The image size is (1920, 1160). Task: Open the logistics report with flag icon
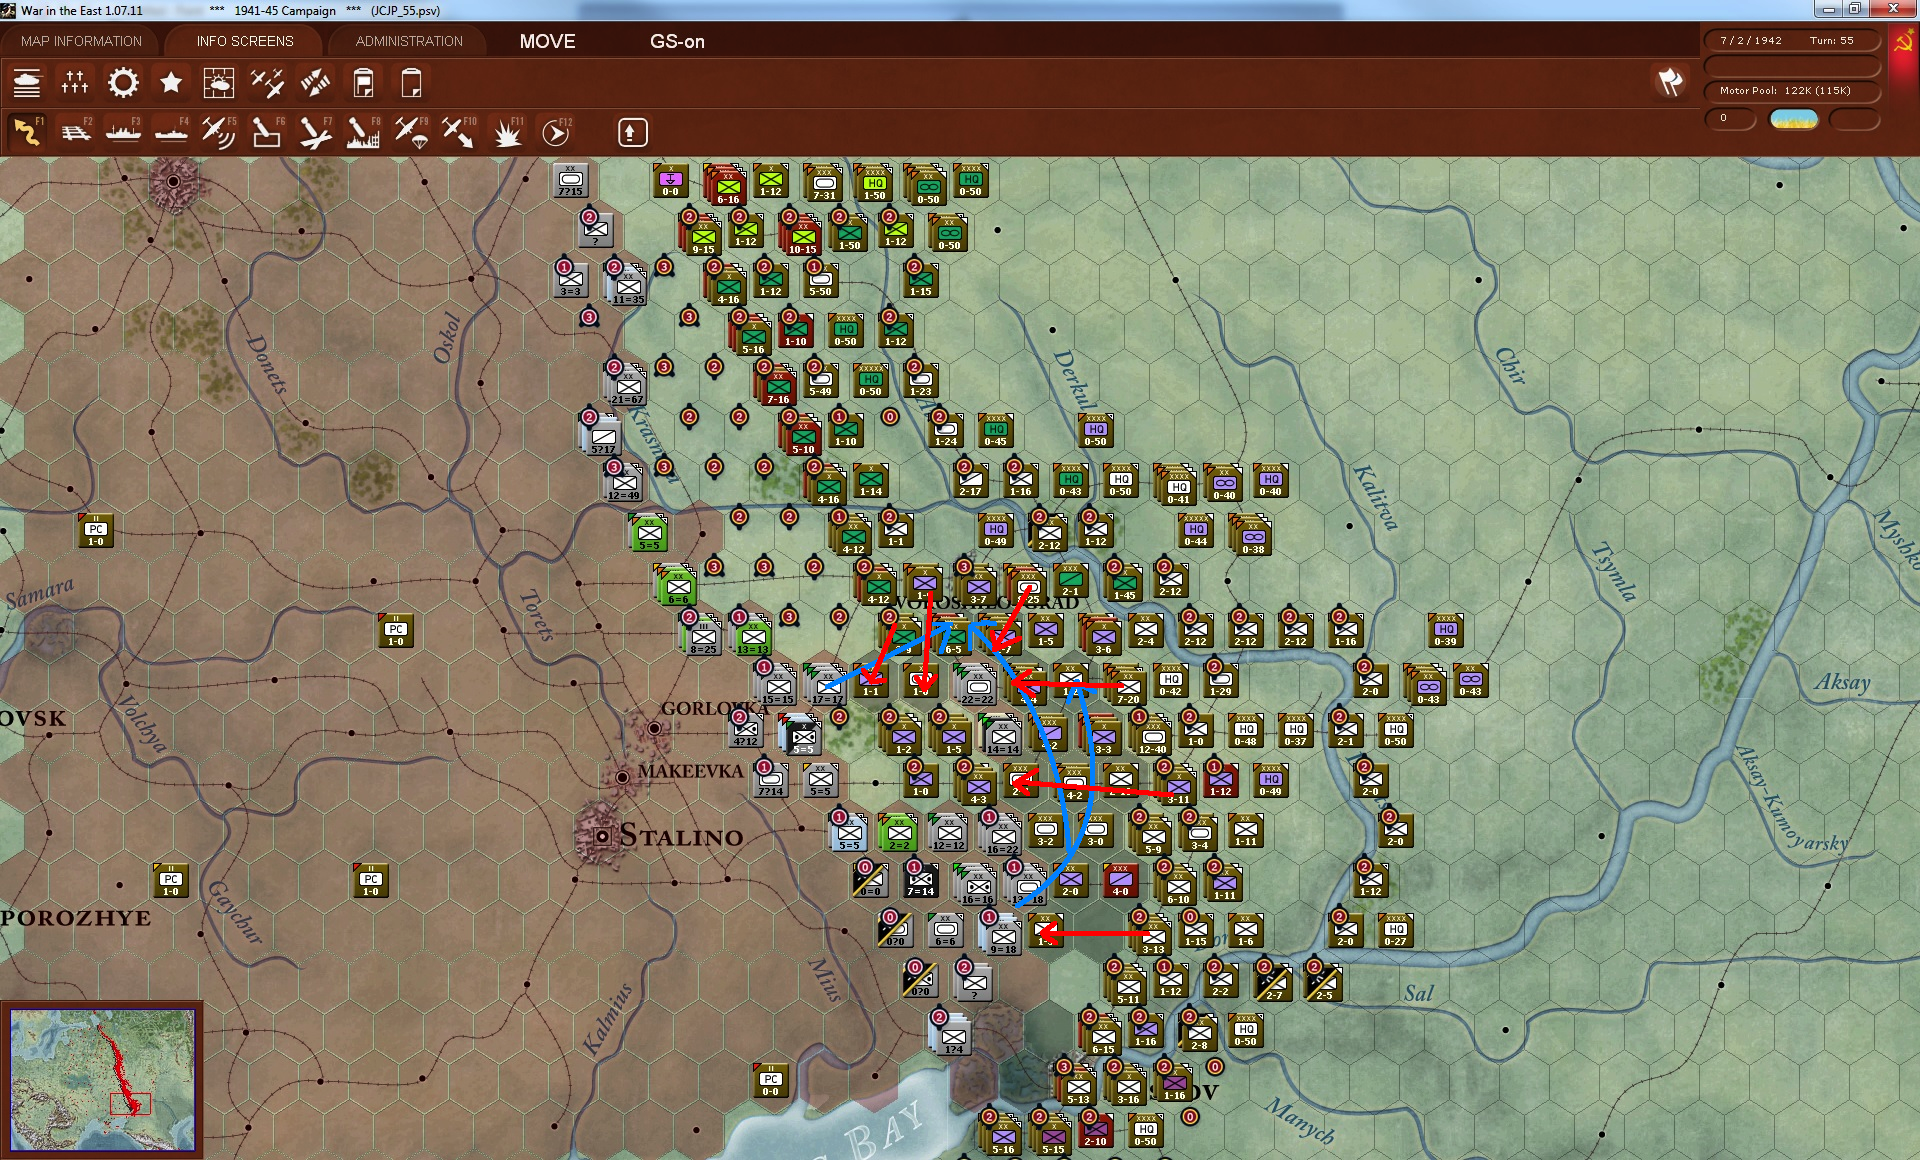click(364, 83)
